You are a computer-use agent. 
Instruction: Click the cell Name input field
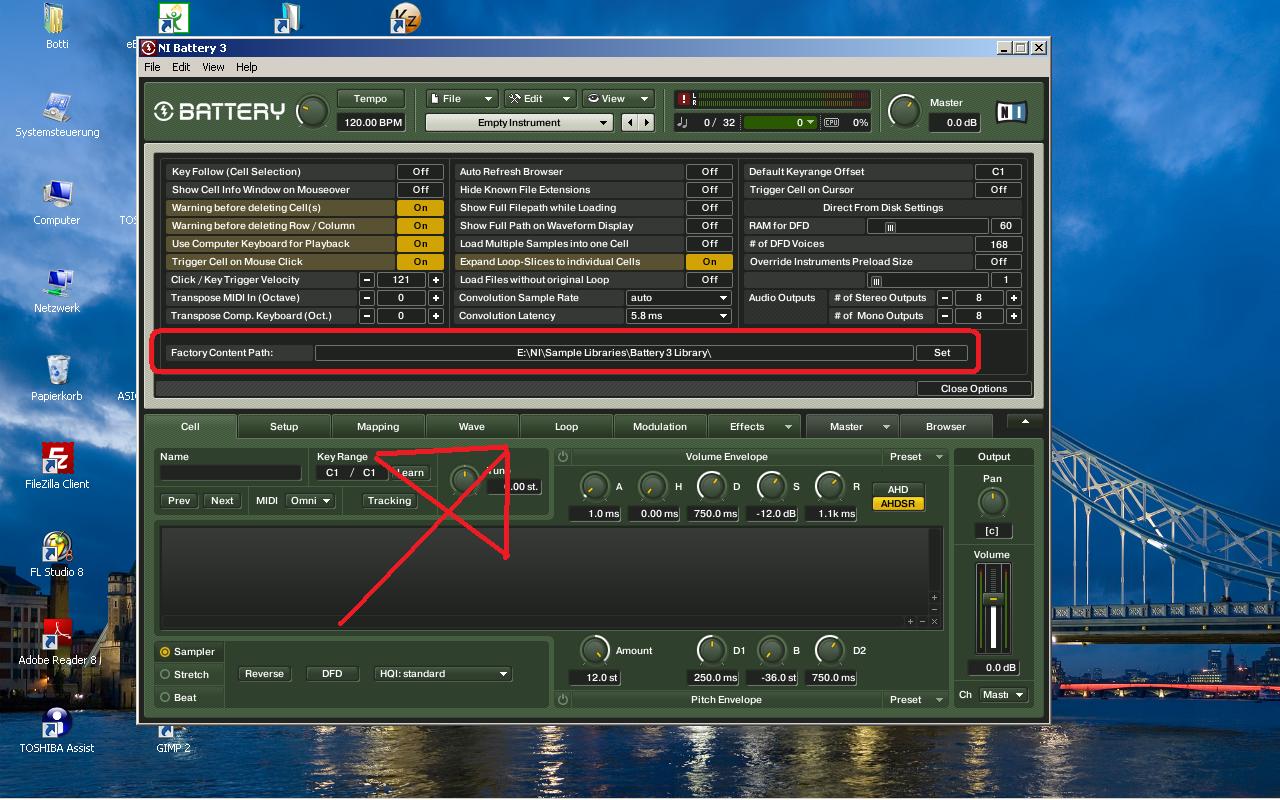(231, 473)
